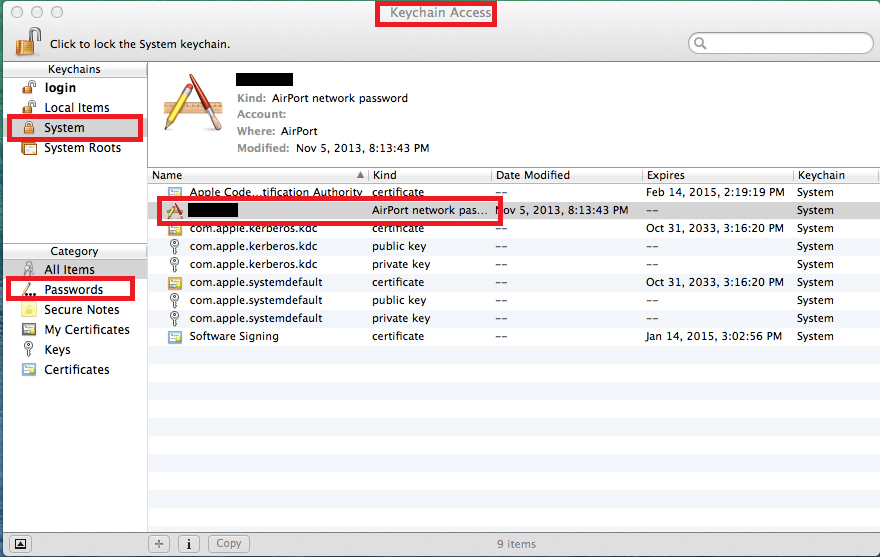Toggle the preview pane button at bottom left

coord(20,544)
